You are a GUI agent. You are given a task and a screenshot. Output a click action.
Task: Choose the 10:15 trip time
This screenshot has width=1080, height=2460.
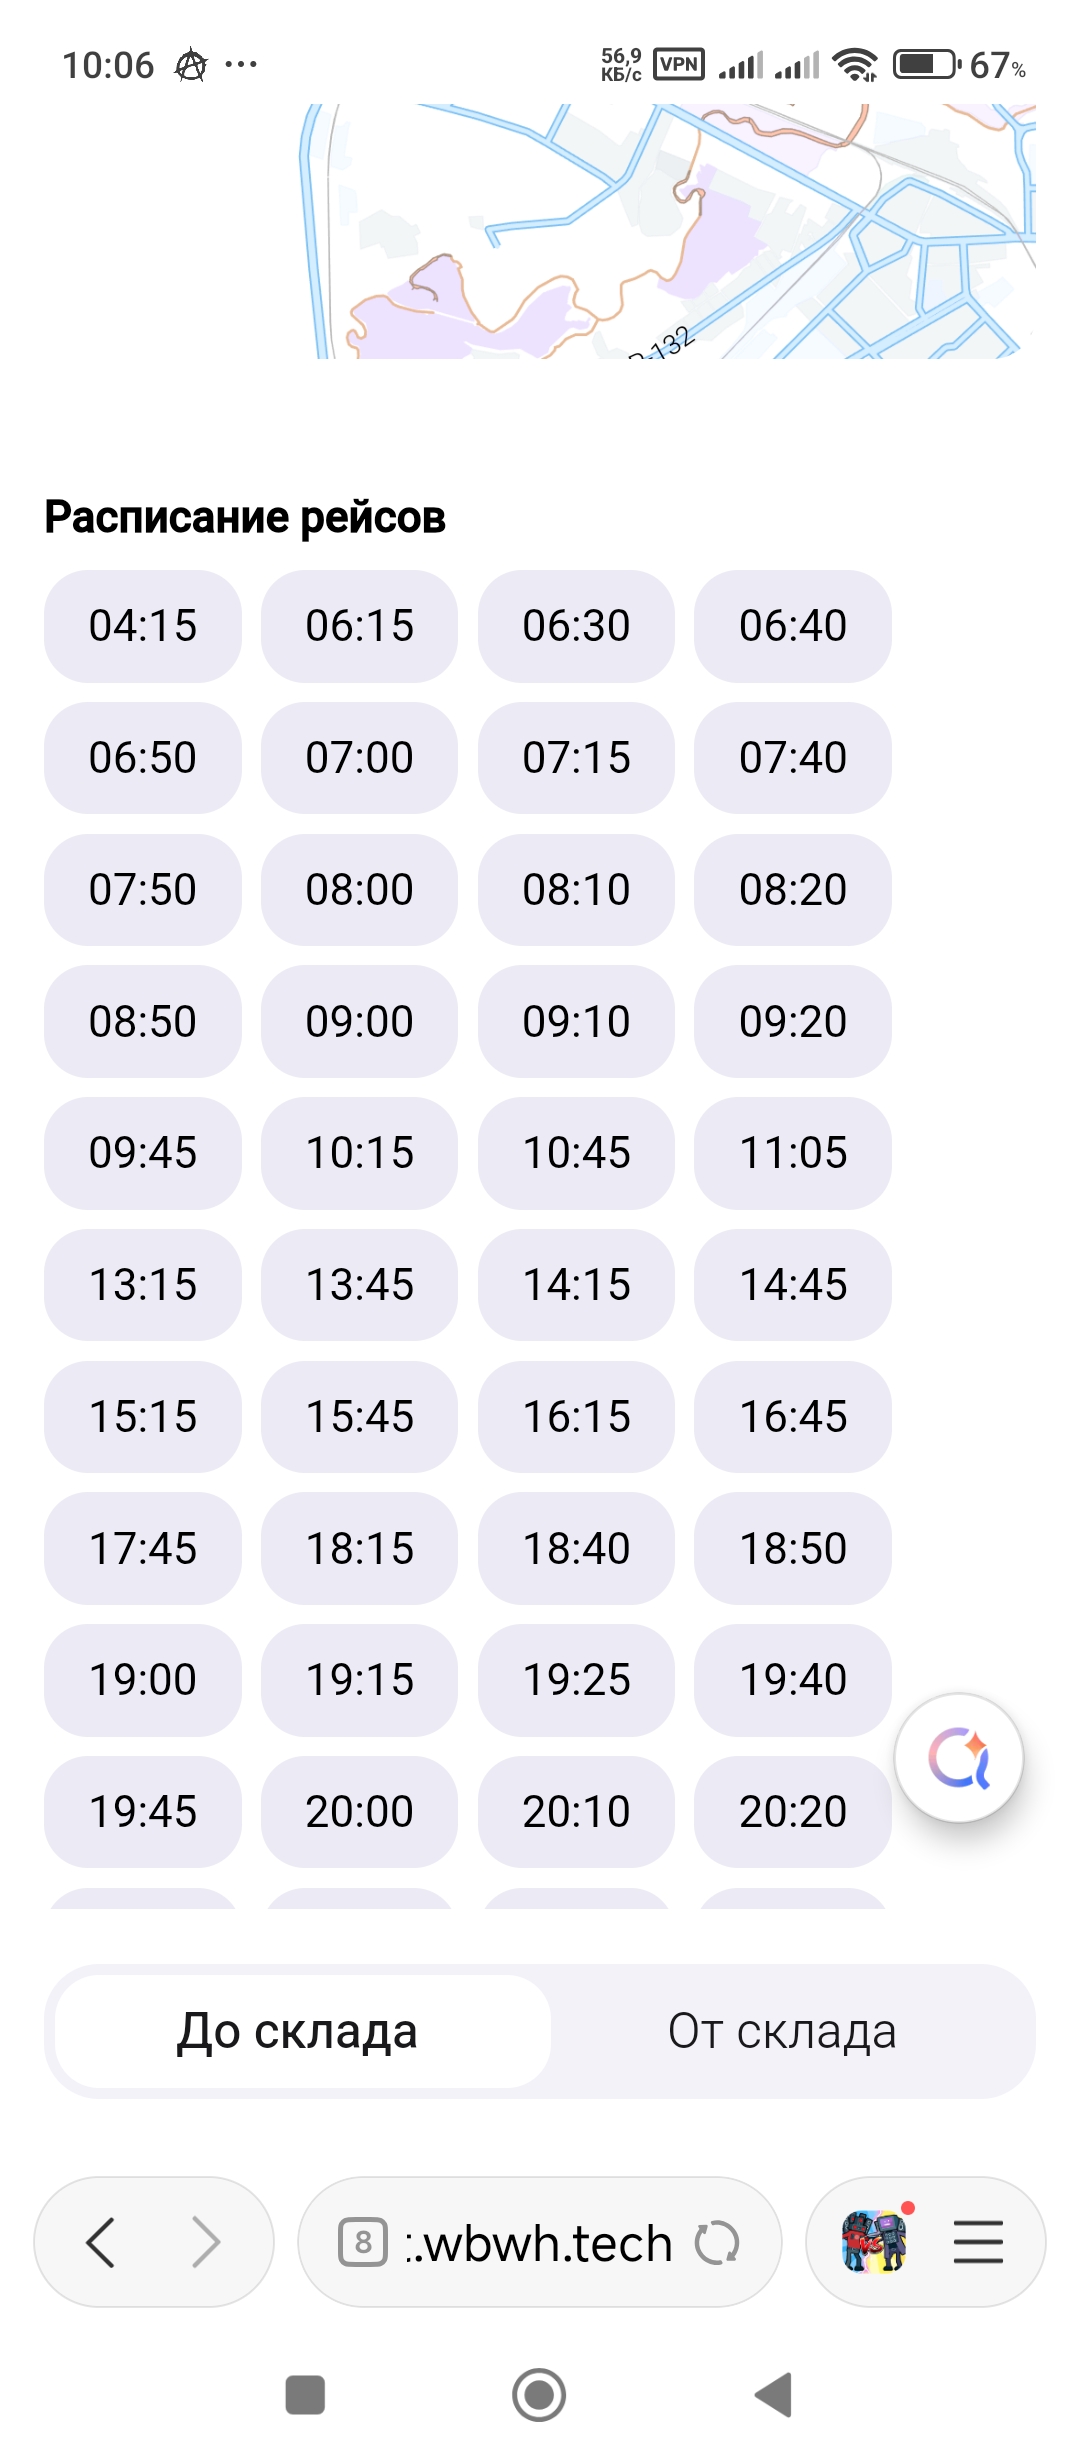359,1153
